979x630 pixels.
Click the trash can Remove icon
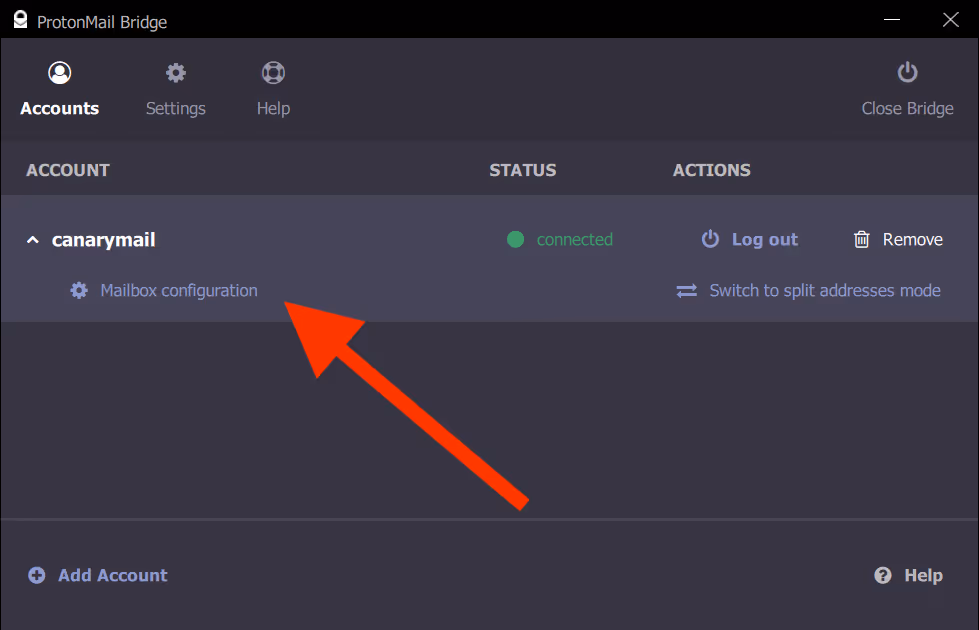click(x=862, y=239)
